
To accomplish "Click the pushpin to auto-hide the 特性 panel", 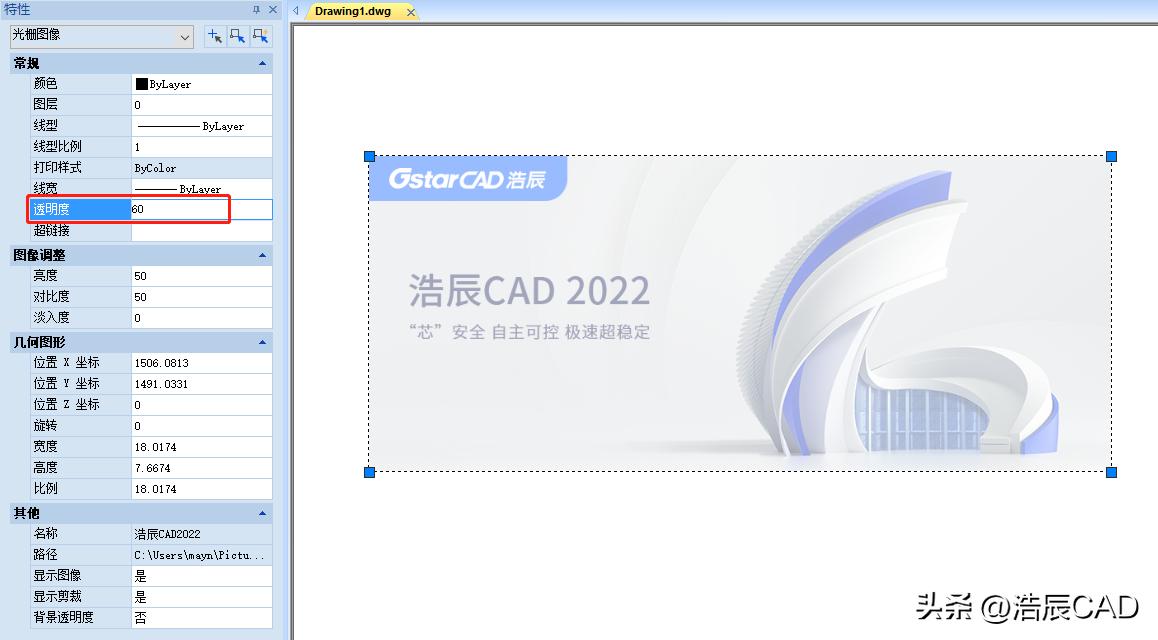I will tap(257, 10).
